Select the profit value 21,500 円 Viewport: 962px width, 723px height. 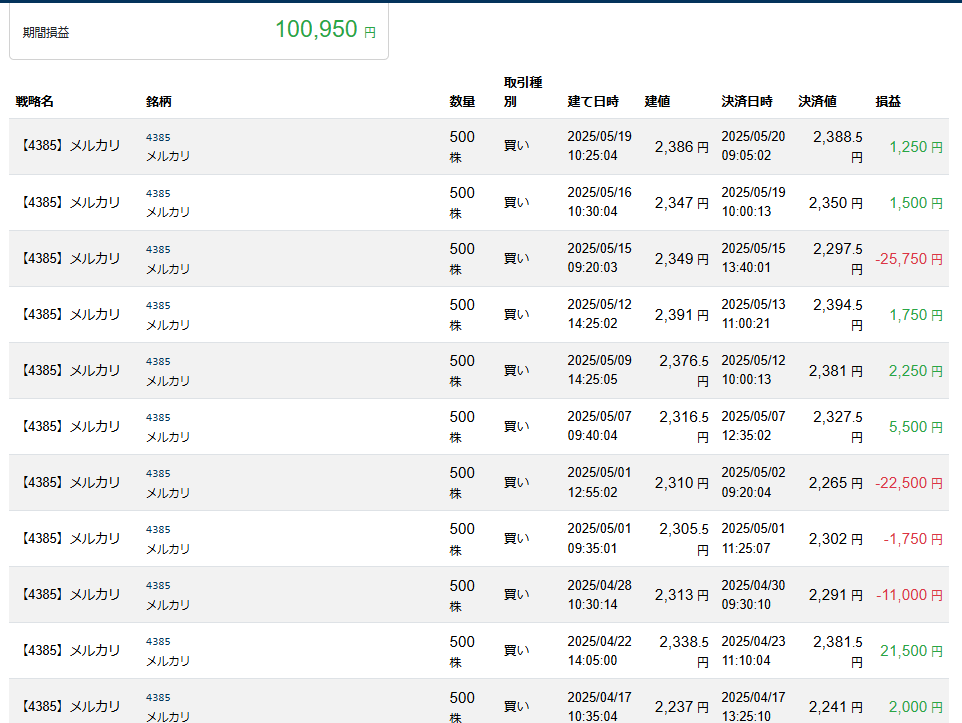click(x=911, y=651)
